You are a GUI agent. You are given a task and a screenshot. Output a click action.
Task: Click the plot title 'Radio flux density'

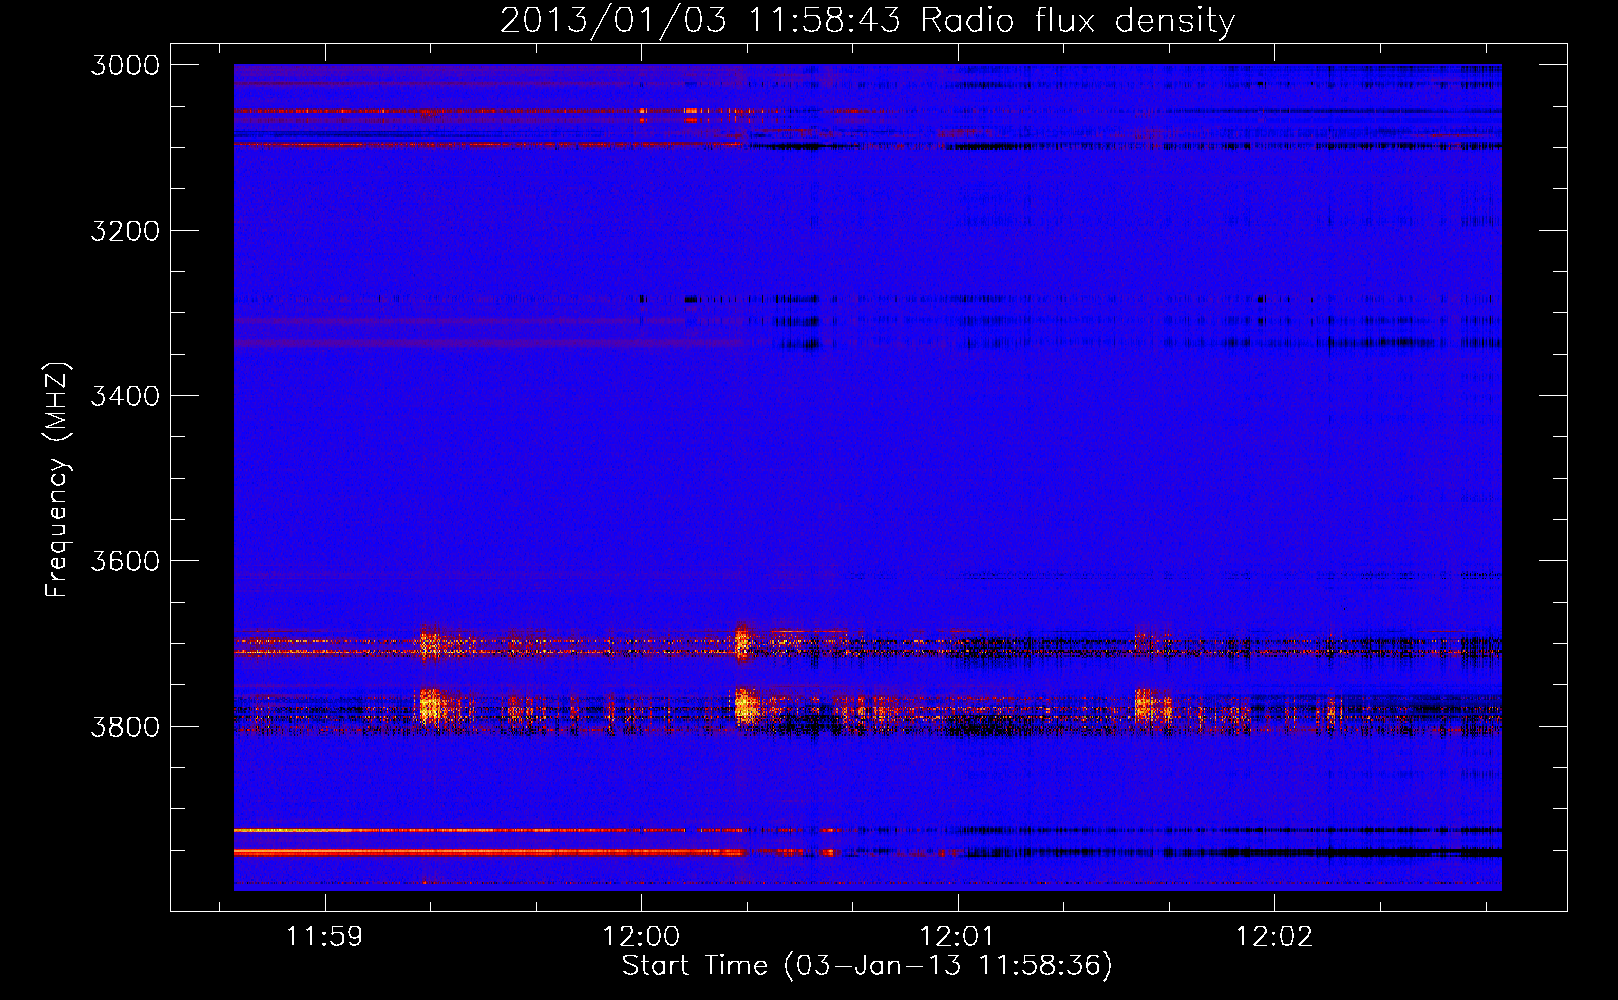coord(1077,21)
